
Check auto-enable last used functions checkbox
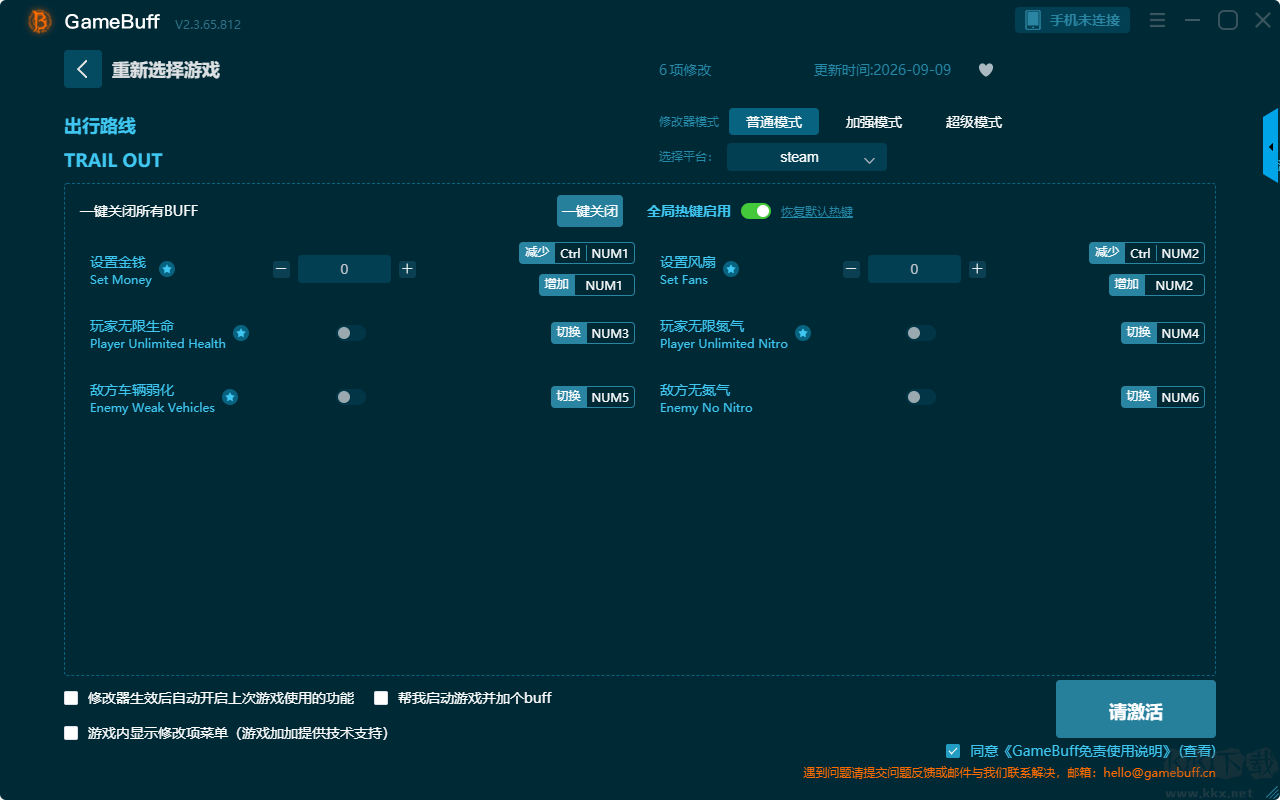(71, 698)
